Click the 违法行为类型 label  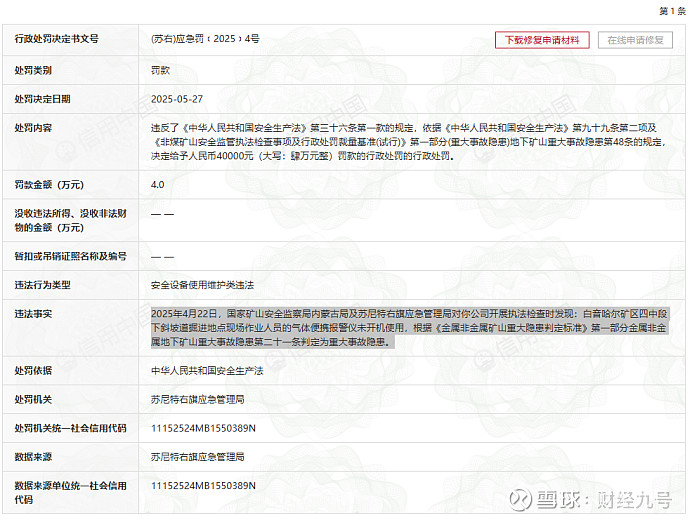click(x=42, y=285)
